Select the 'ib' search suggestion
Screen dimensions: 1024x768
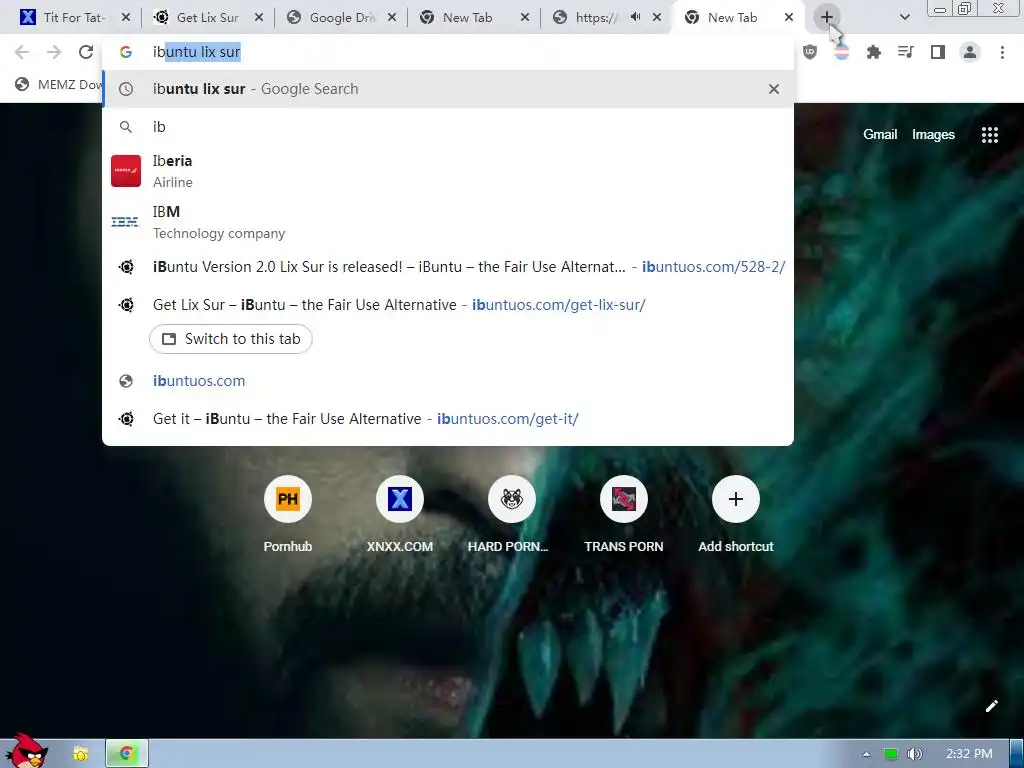click(448, 127)
